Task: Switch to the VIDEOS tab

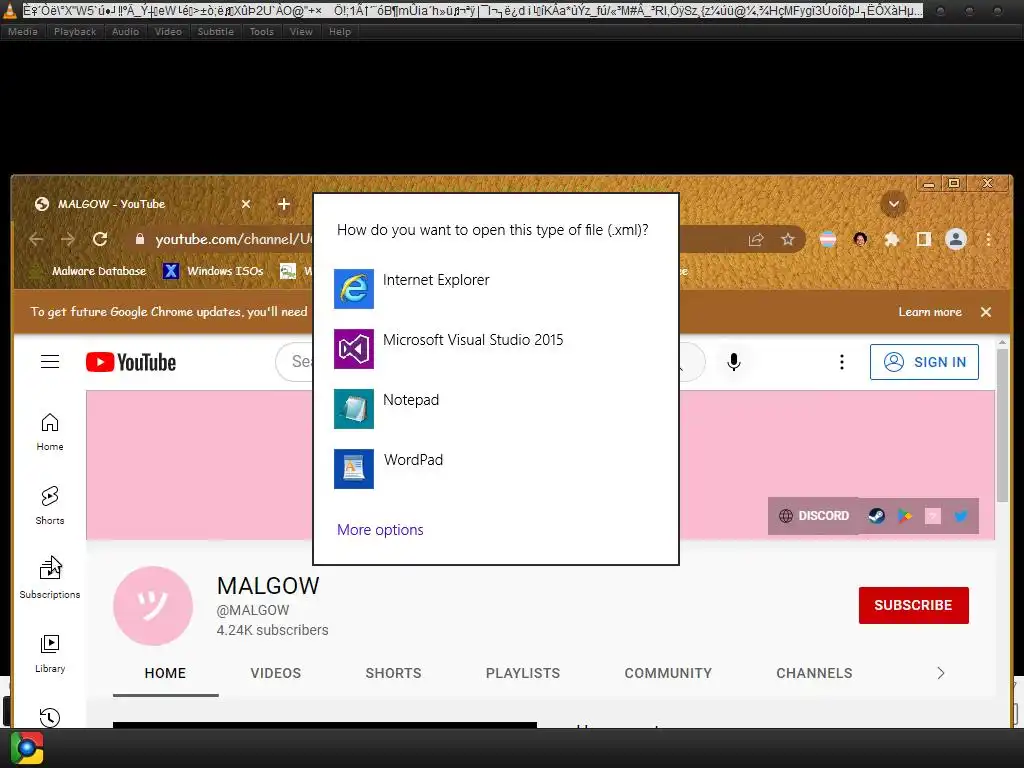Action: 276,673
